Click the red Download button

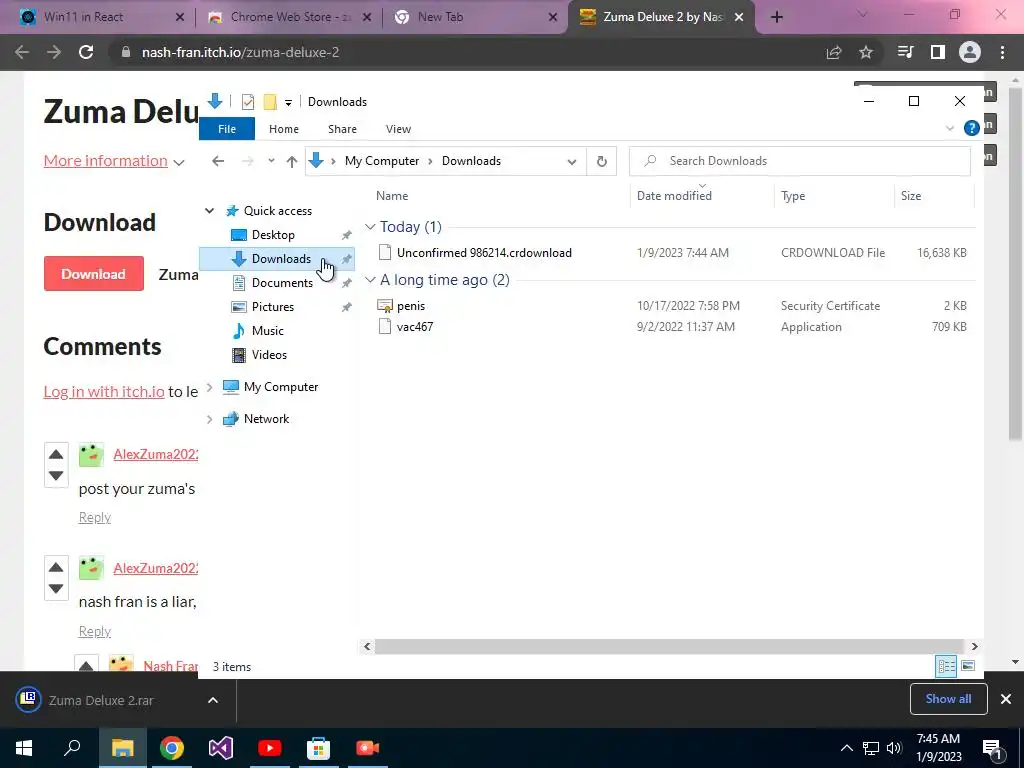click(93, 274)
